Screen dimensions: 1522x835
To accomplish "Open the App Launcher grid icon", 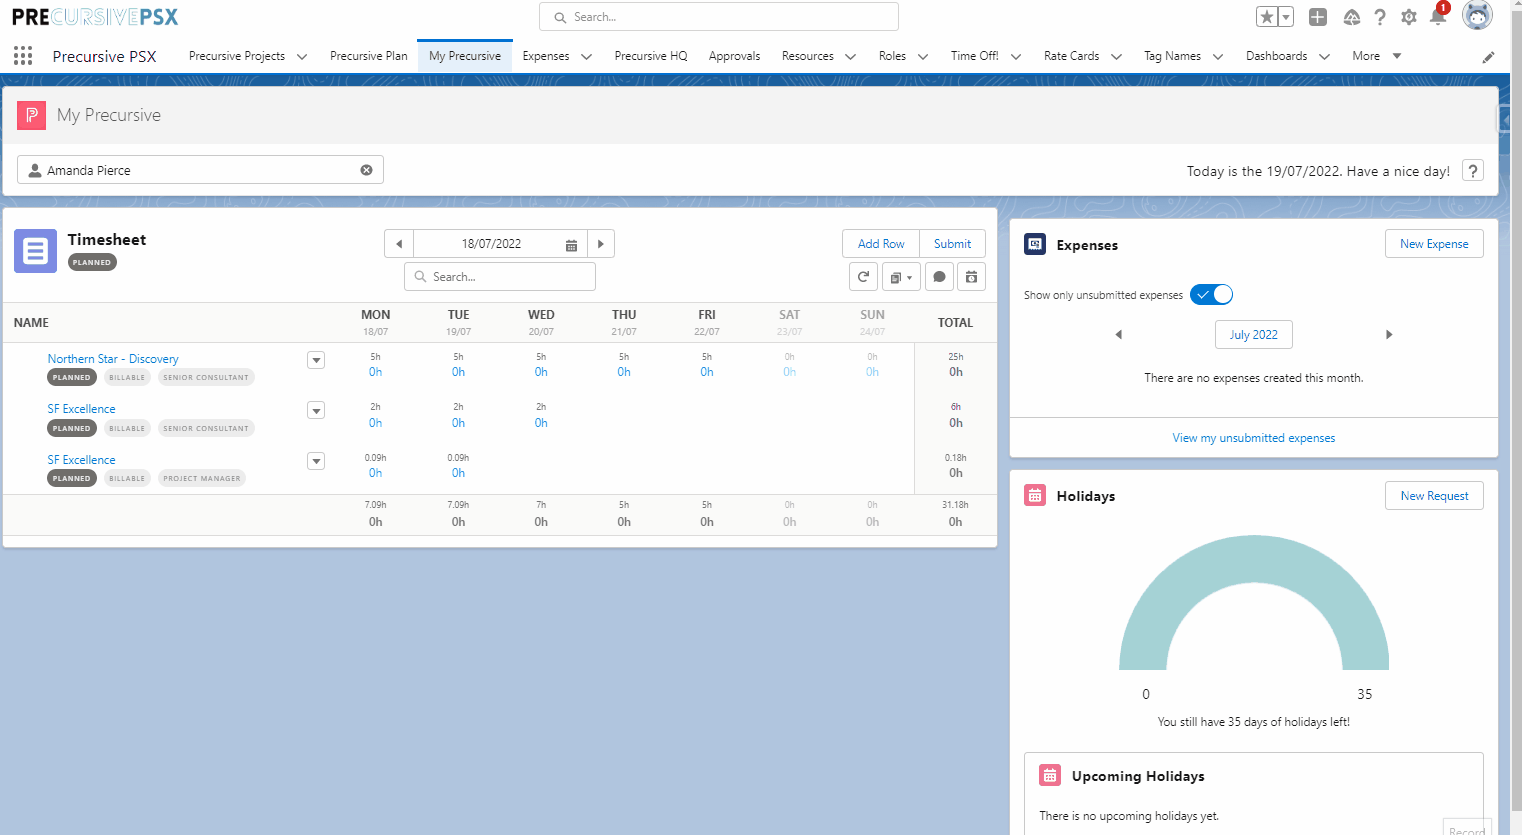I will (23, 56).
